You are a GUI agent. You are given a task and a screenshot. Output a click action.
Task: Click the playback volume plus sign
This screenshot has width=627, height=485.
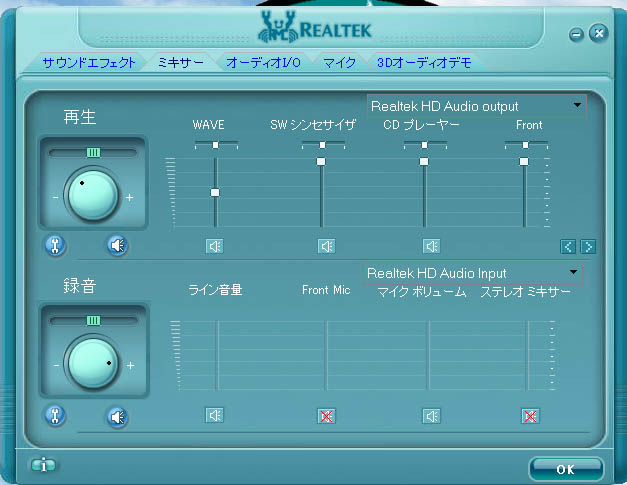click(x=129, y=198)
